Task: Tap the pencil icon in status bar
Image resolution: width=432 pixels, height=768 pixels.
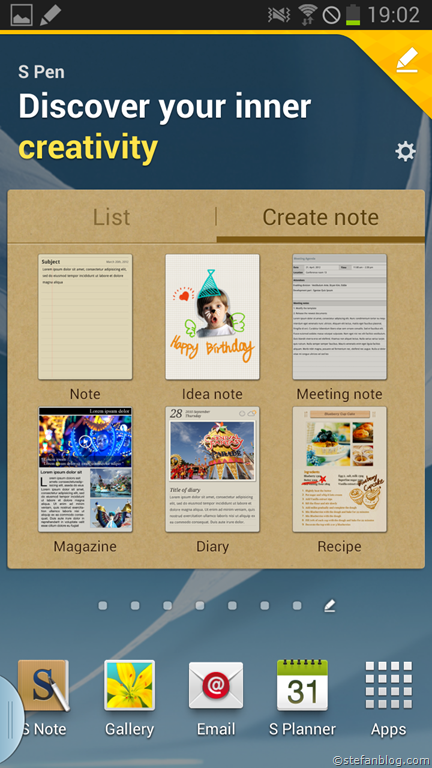Action: click(x=50, y=15)
